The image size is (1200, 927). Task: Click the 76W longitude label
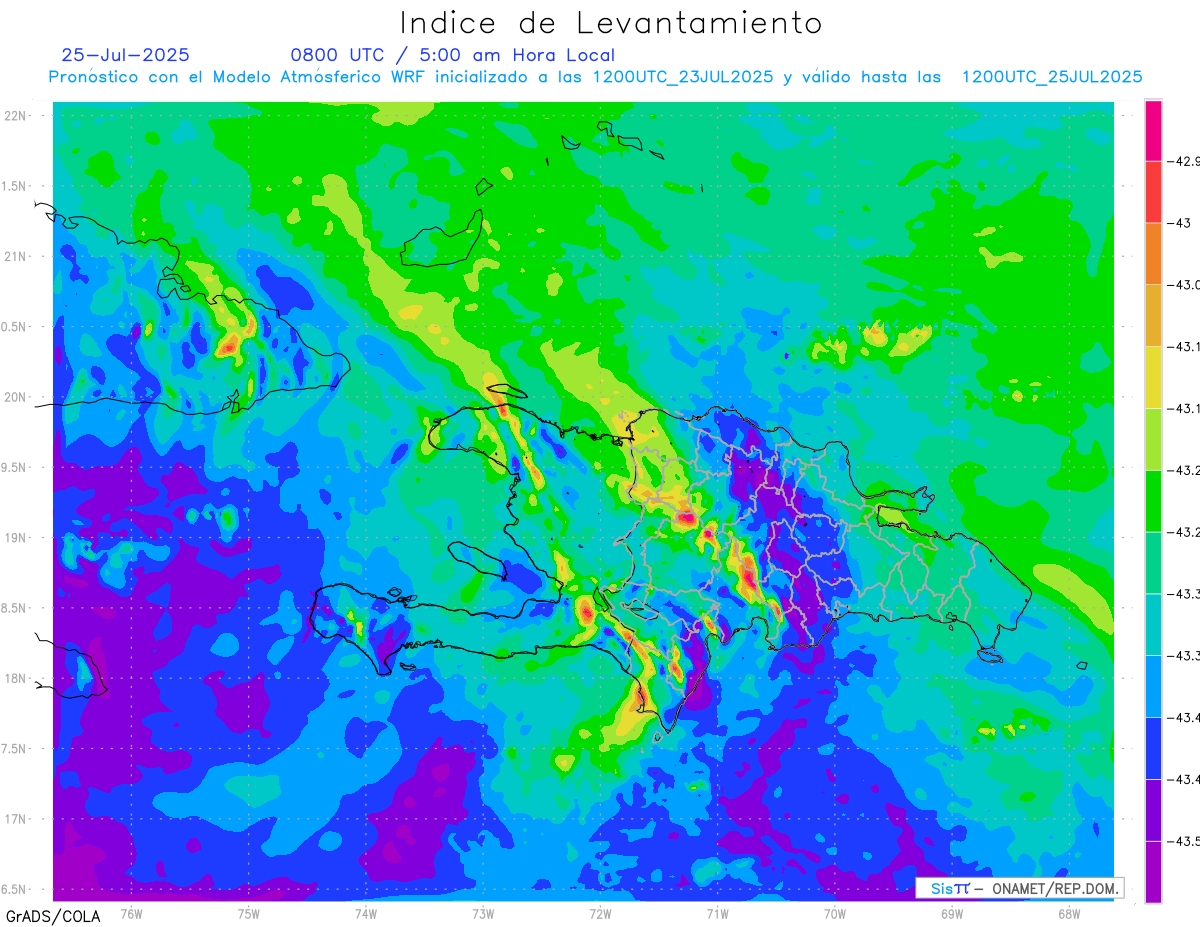point(131,914)
